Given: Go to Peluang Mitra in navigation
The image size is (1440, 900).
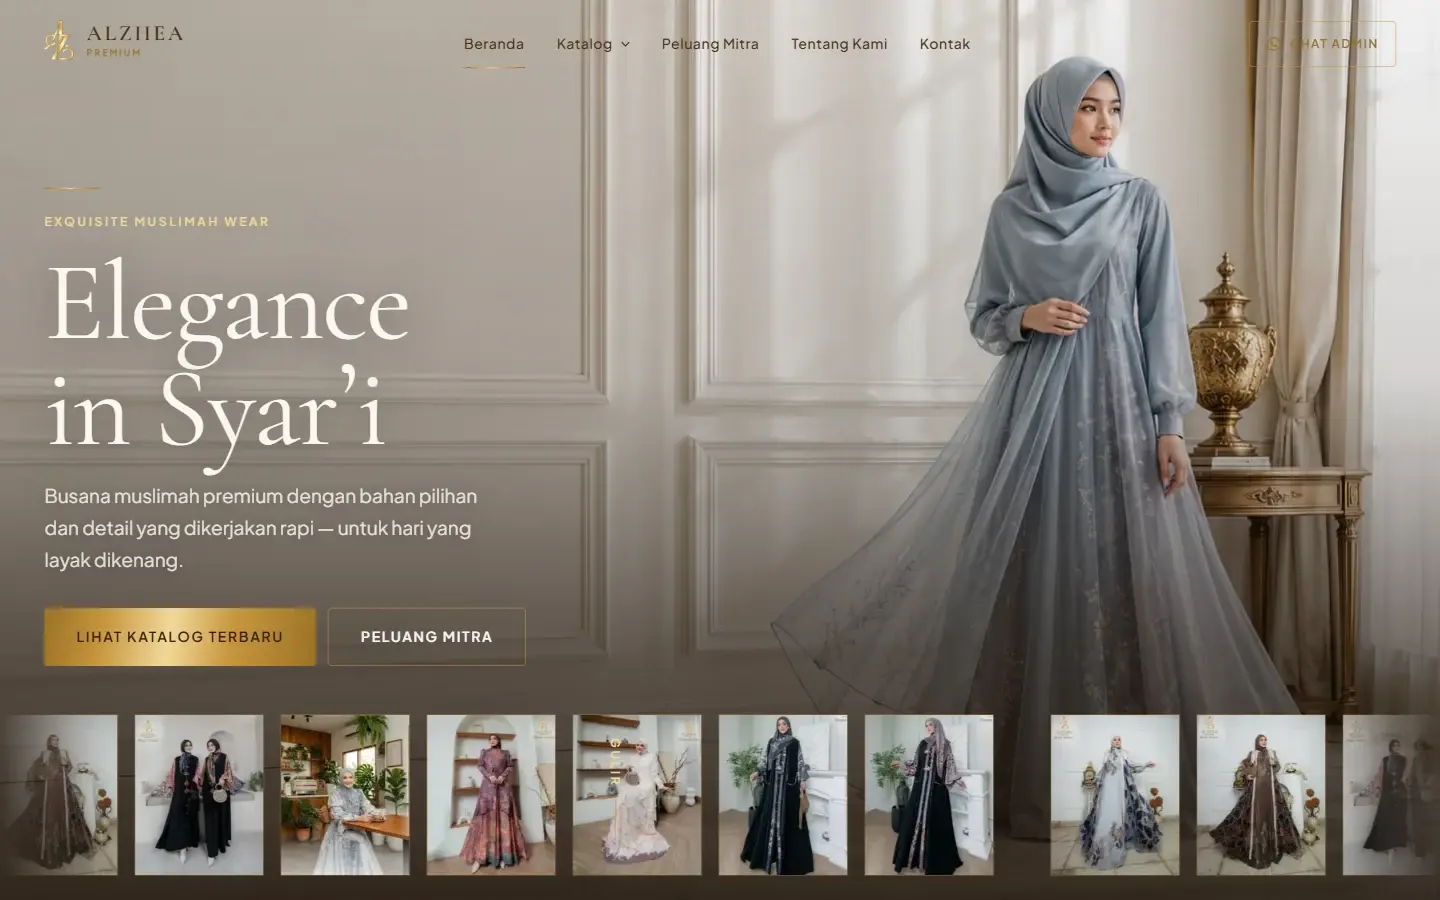Looking at the screenshot, I should (710, 44).
